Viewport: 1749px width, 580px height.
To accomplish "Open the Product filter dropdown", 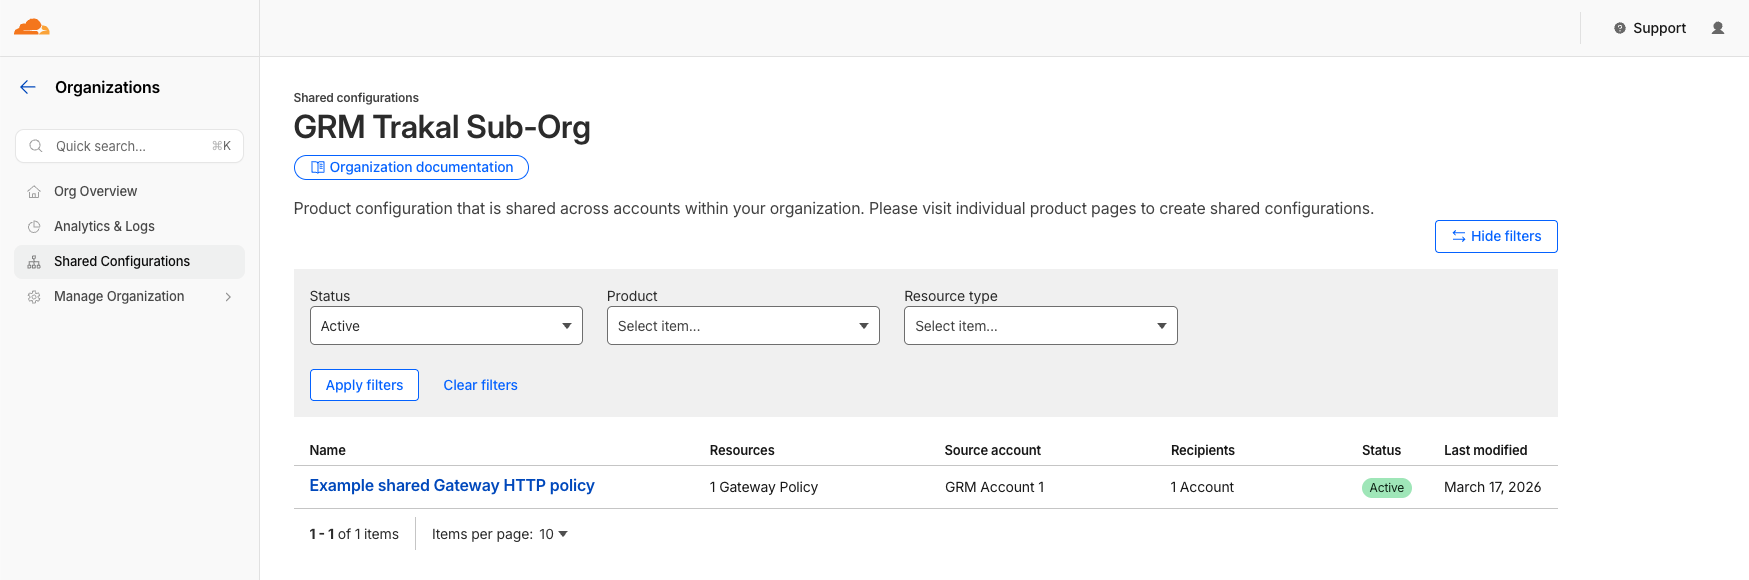I will point(743,326).
